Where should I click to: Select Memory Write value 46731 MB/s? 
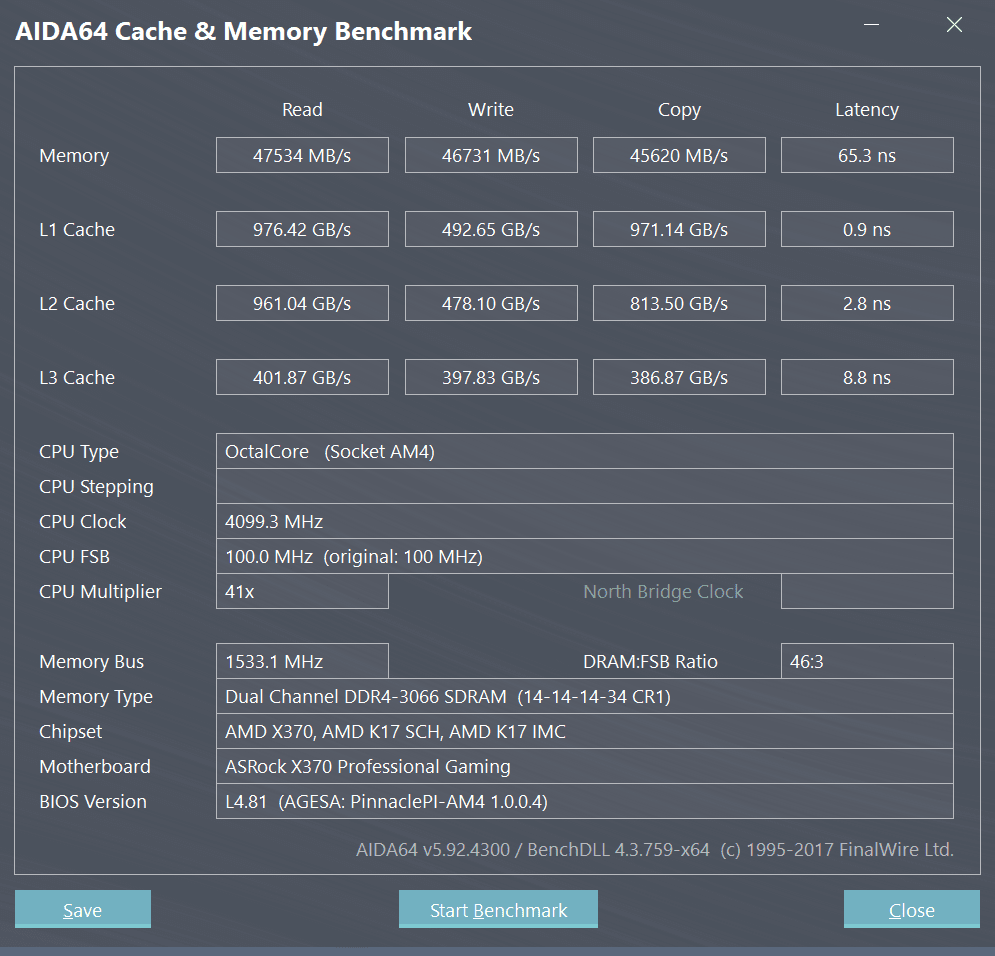pyautogui.click(x=491, y=155)
